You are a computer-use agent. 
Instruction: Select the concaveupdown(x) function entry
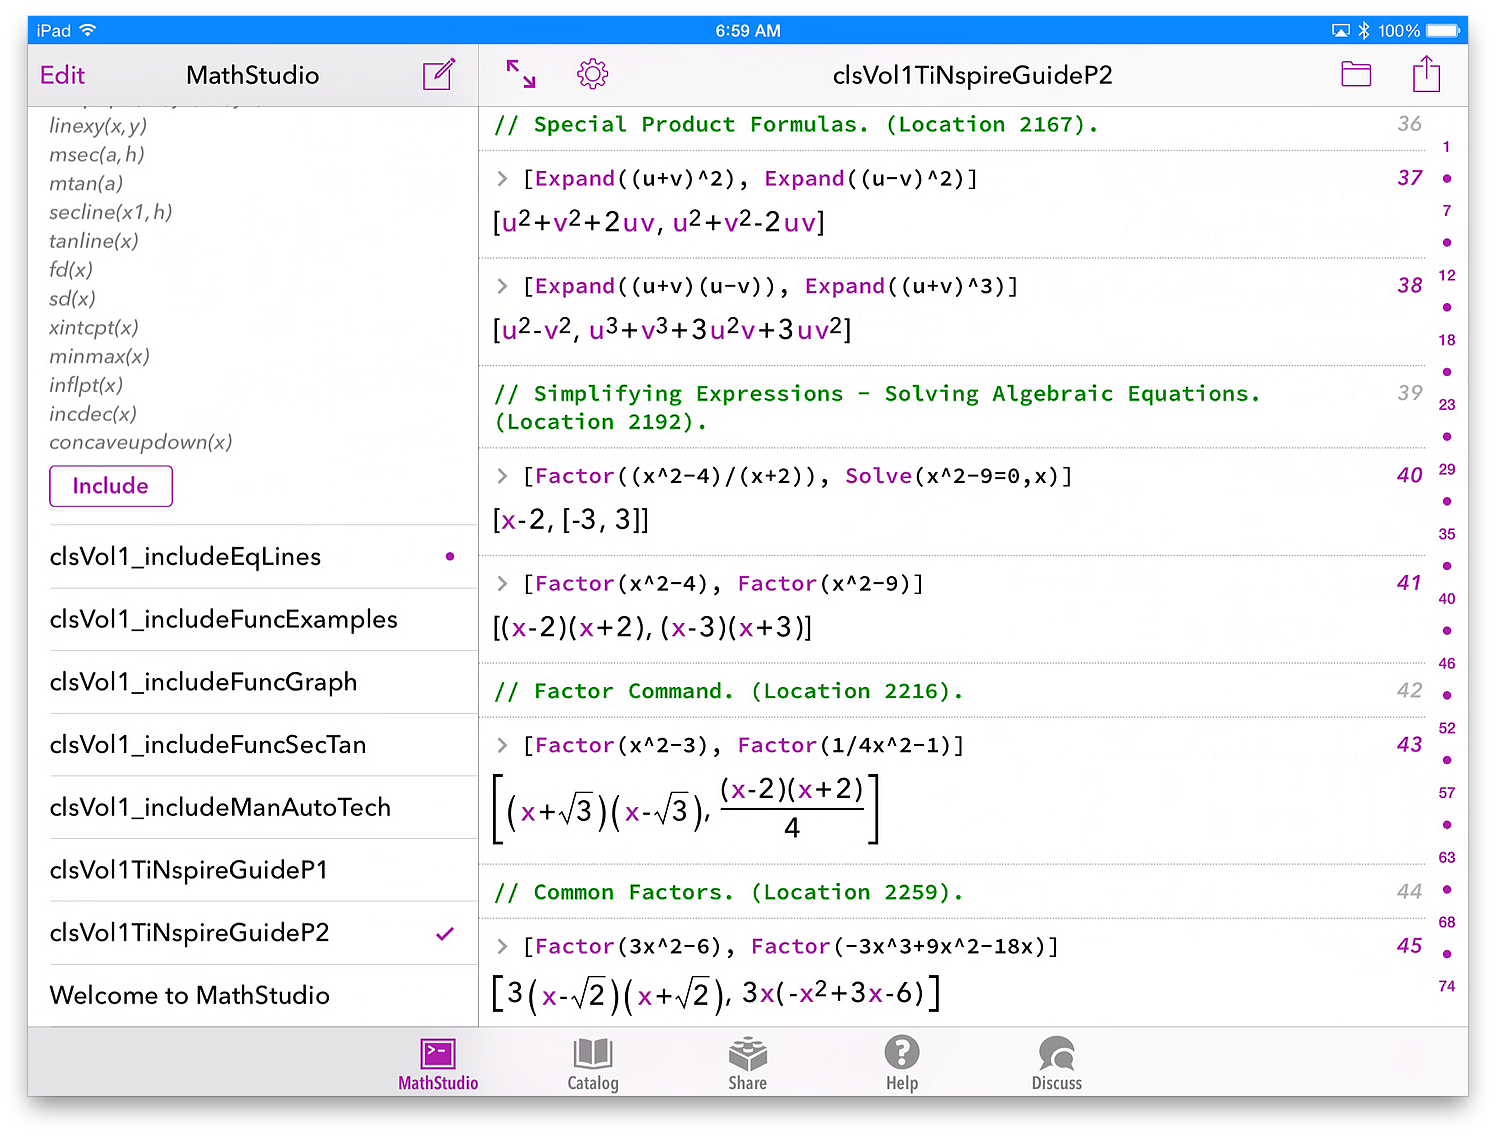coord(140,442)
